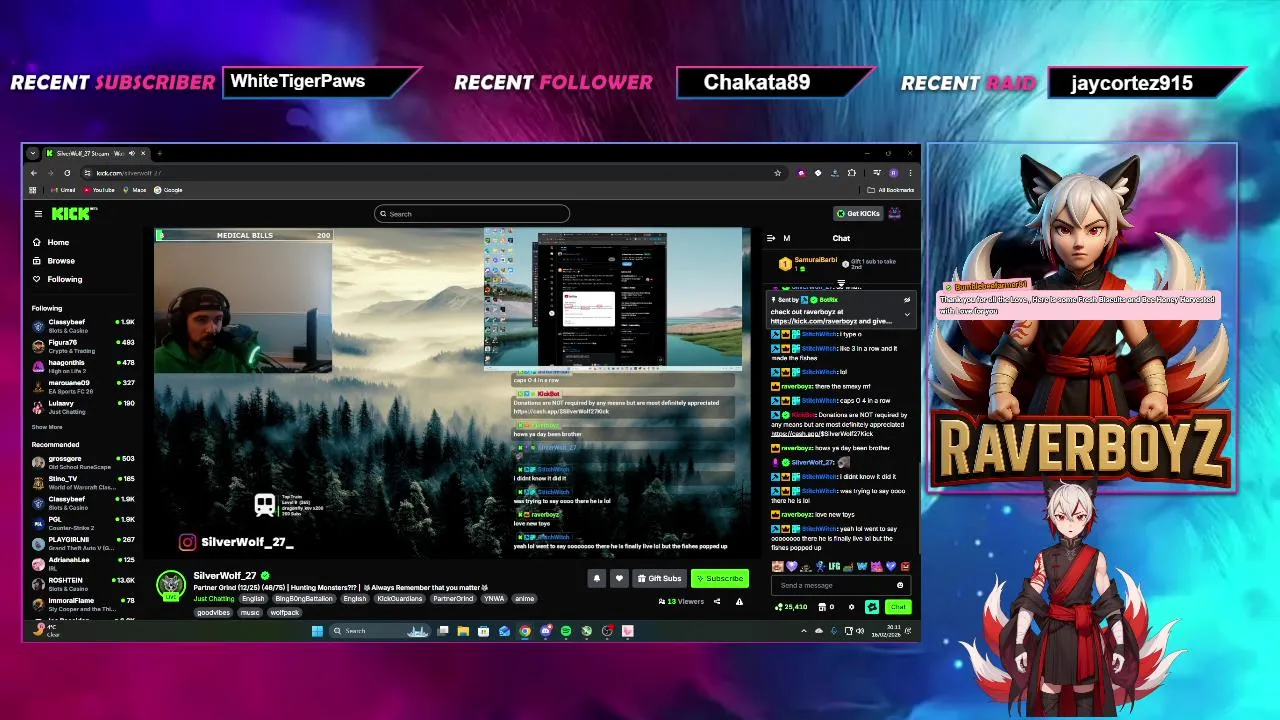Open the tab search dropdown arrow

click(x=33, y=153)
